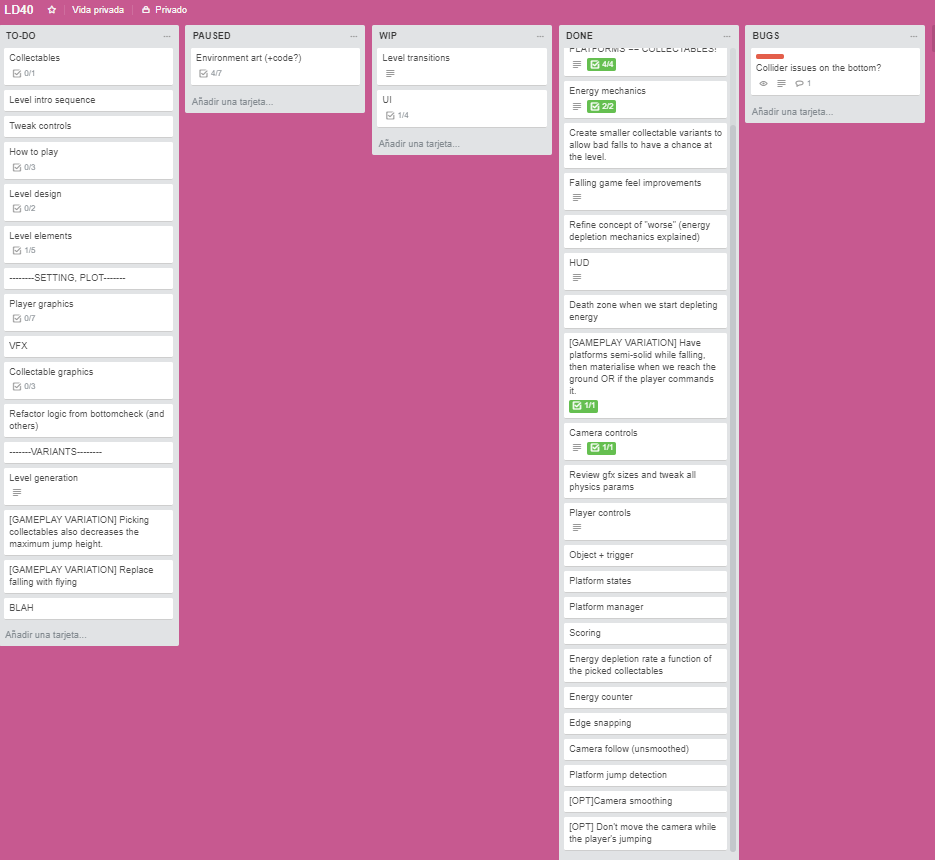Click 'Añadir una tarjeta...' in WIP list
The width and height of the screenshot is (935, 860).
(419, 144)
